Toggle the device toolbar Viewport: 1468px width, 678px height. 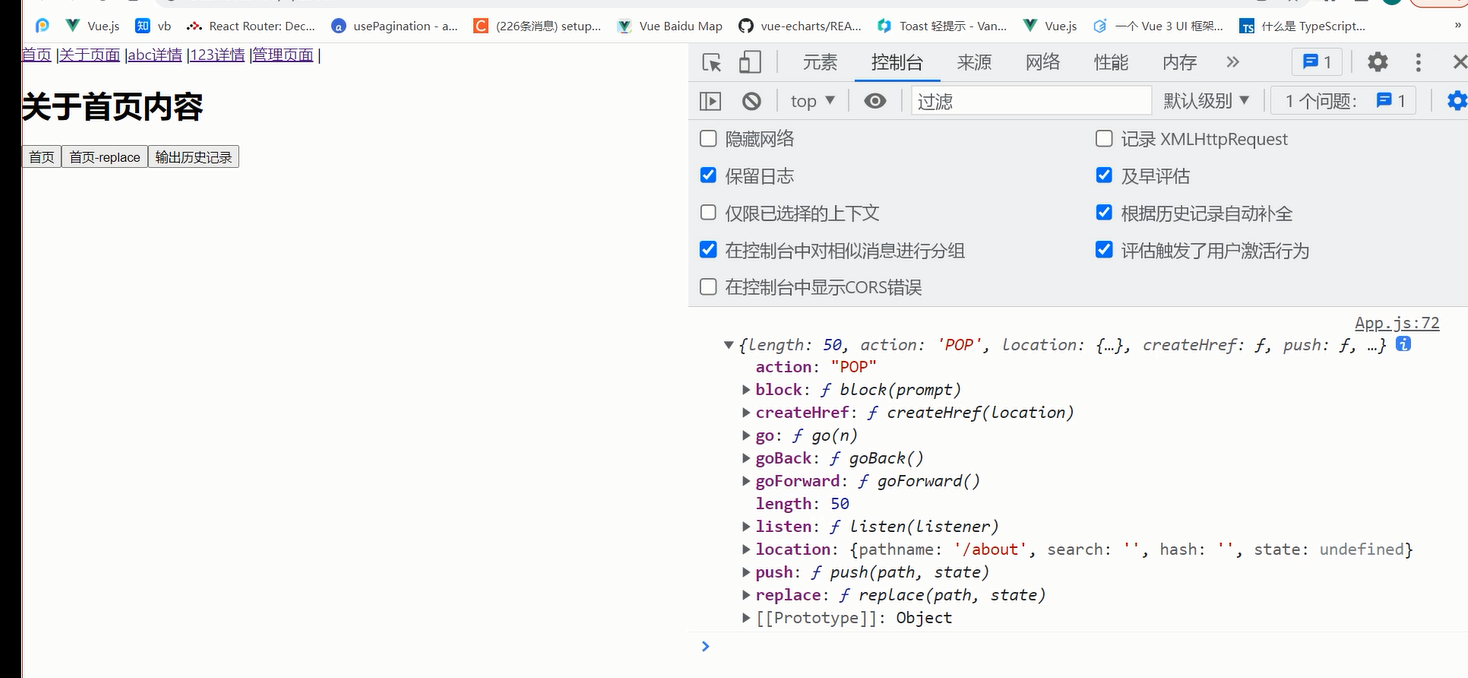(748, 61)
